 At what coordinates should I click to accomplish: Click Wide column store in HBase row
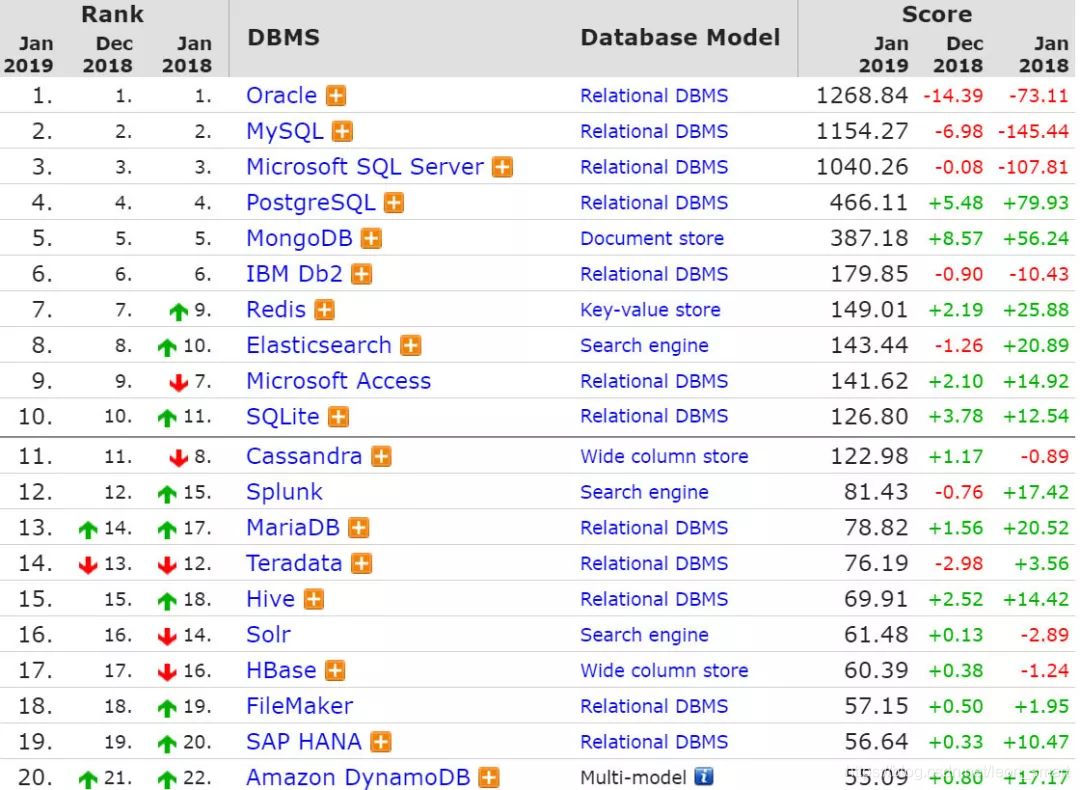pyautogui.click(x=664, y=671)
